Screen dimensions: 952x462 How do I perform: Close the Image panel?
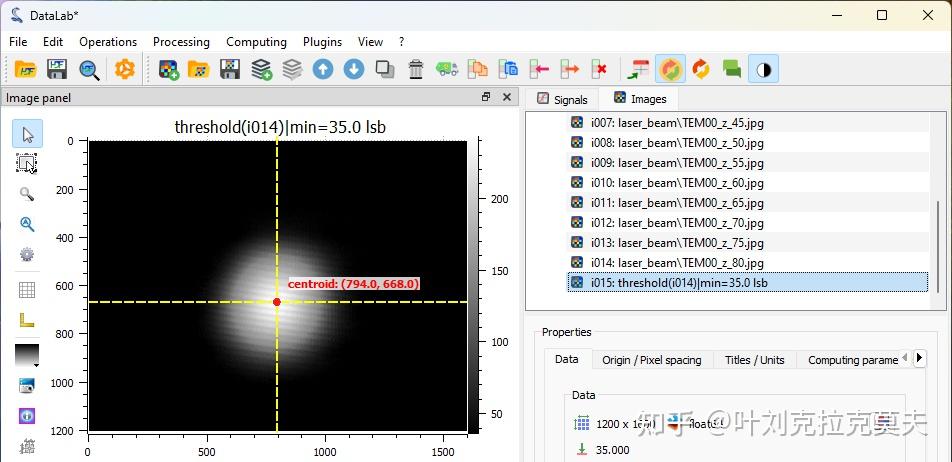point(506,97)
